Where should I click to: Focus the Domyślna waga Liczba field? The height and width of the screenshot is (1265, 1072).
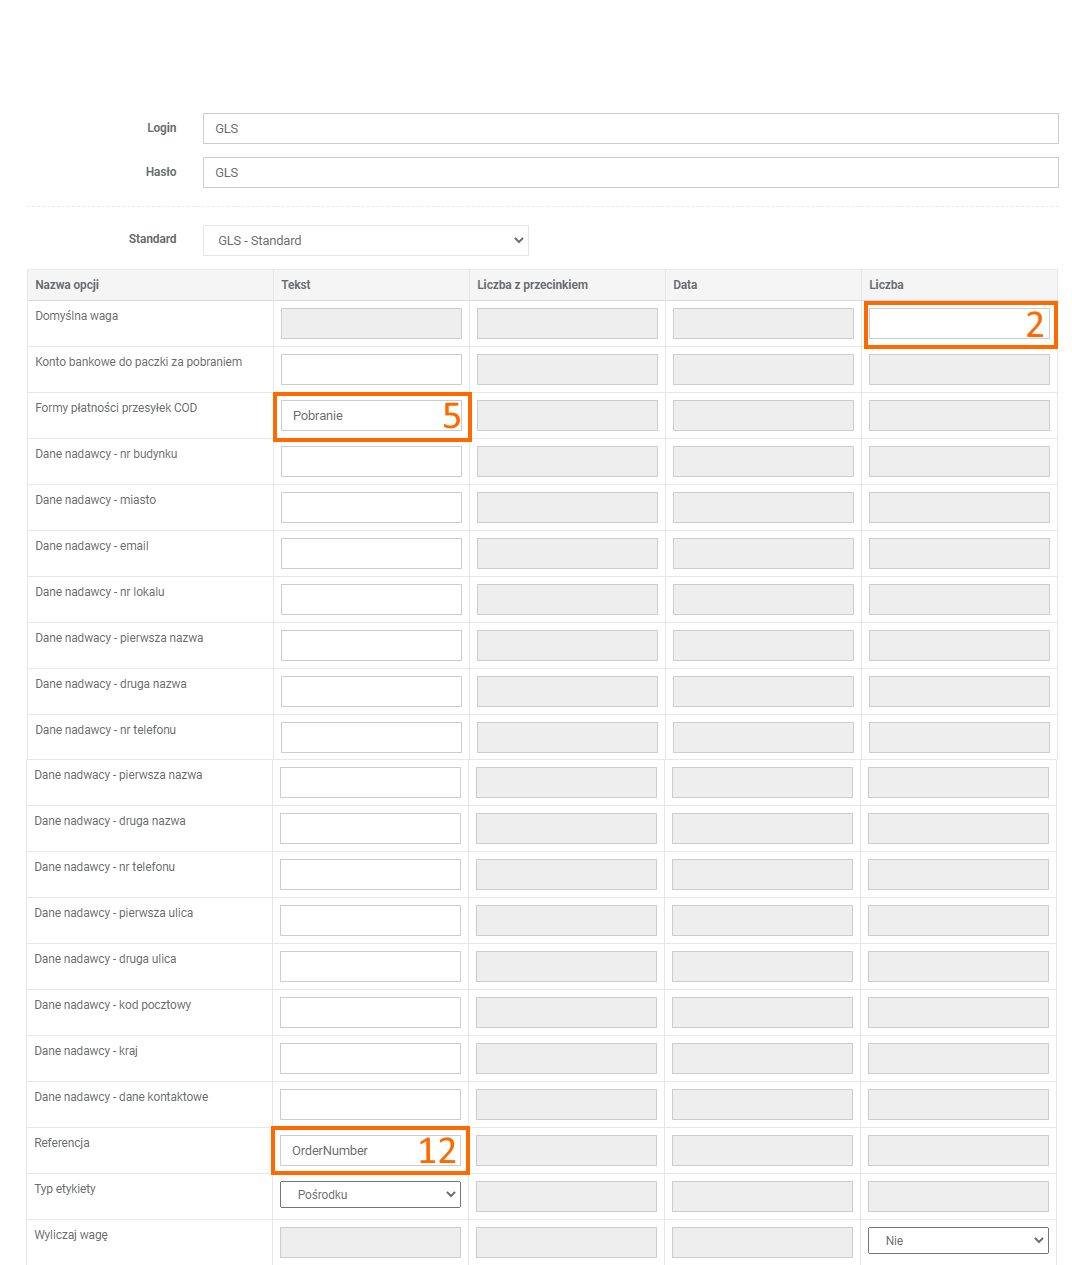tap(945, 324)
